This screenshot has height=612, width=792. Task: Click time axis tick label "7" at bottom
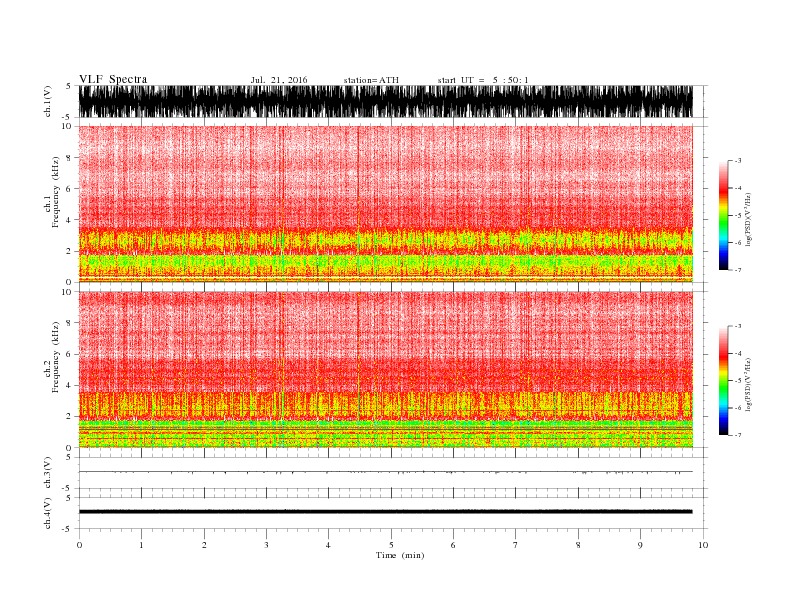[x=516, y=545]
